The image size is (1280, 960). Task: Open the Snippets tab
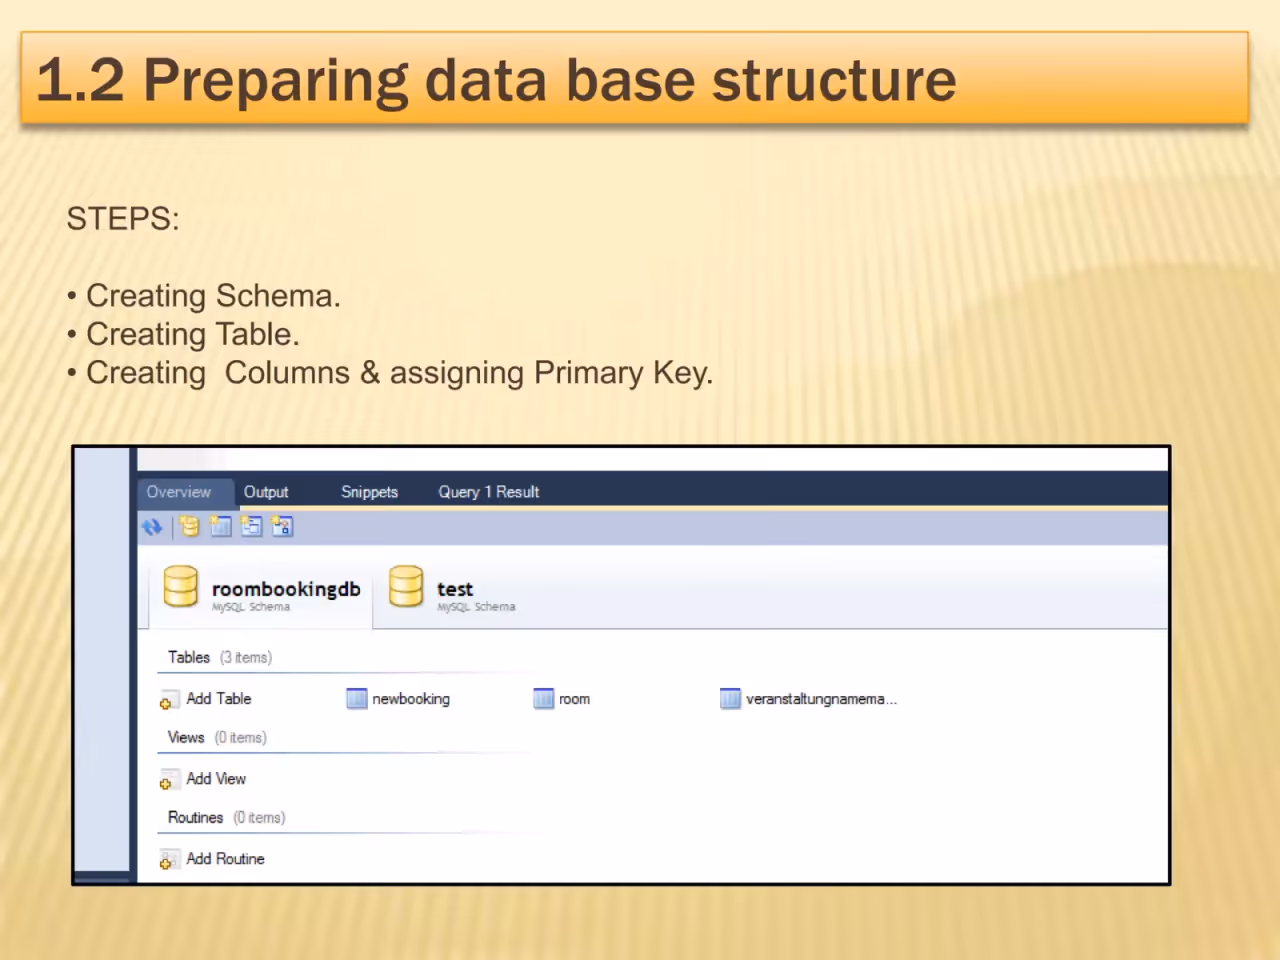point(369,492)
